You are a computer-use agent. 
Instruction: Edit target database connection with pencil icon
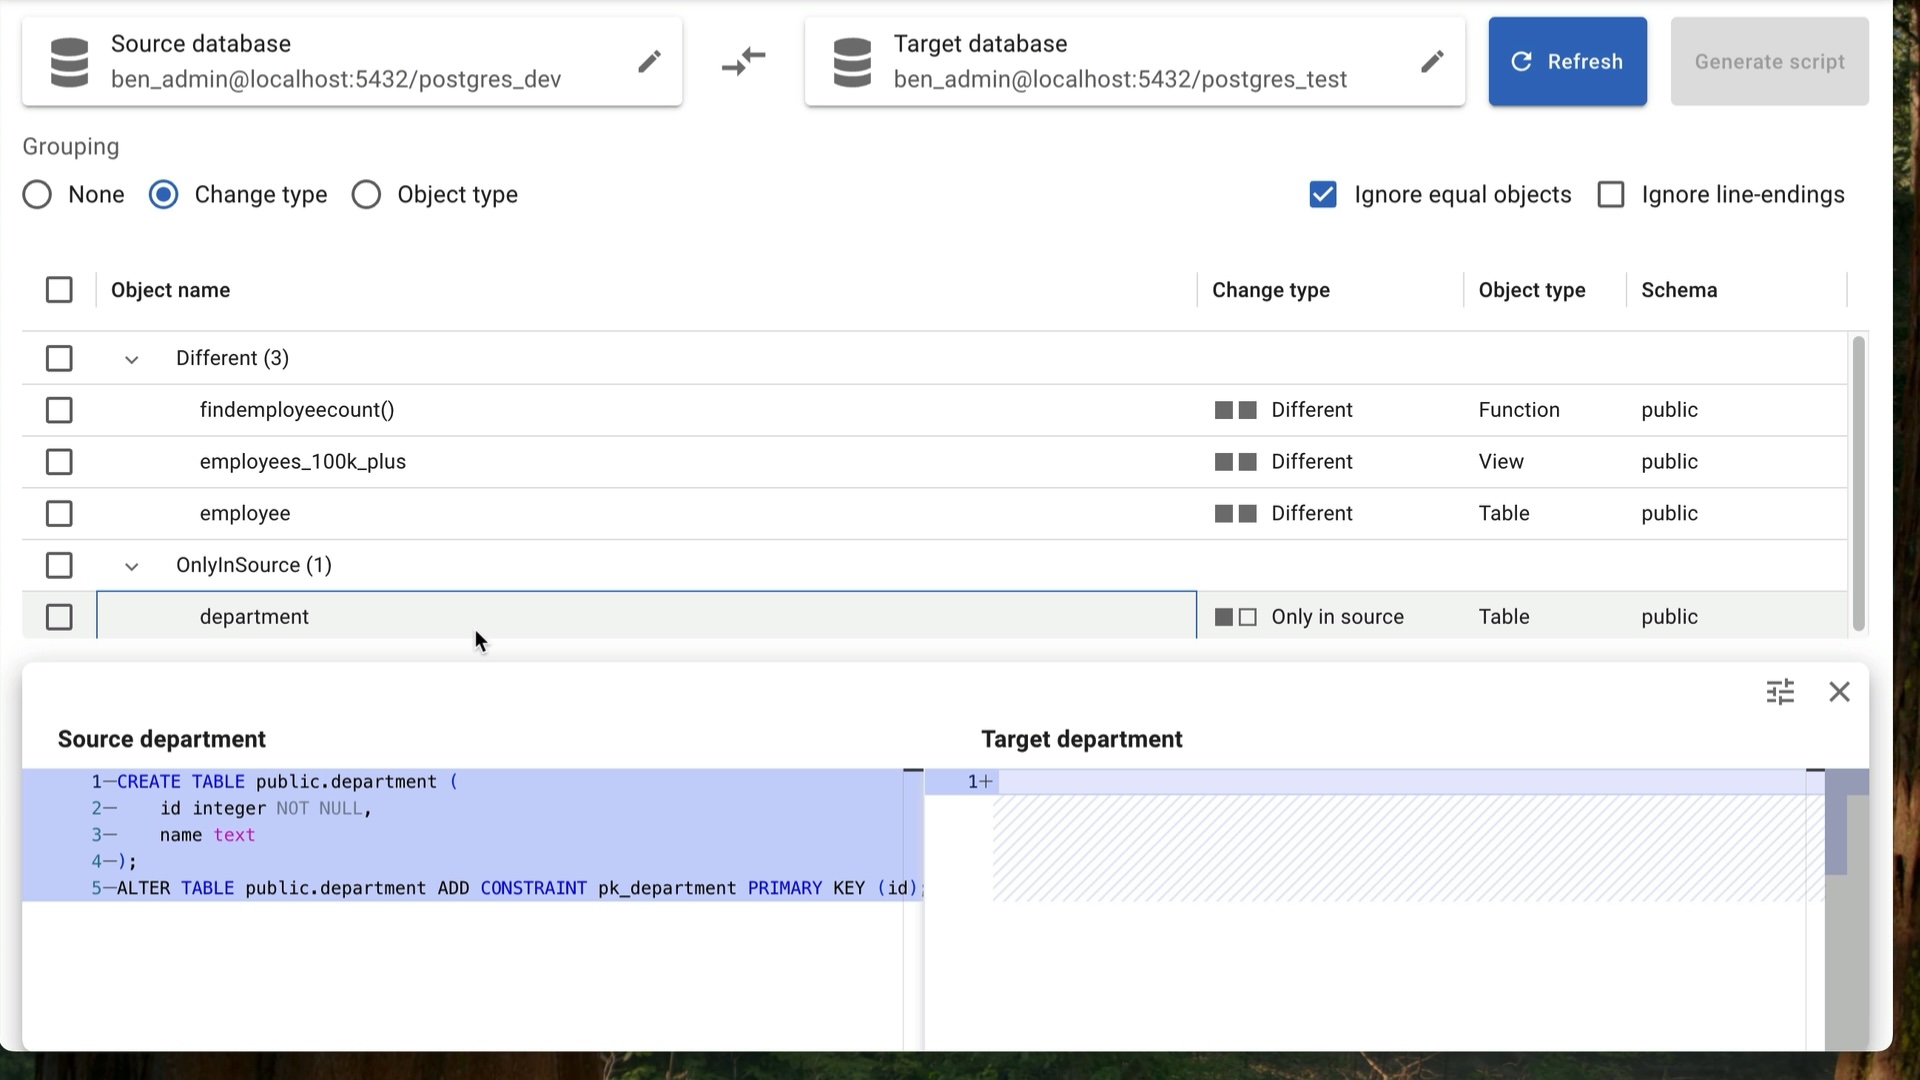point(1432,62)
